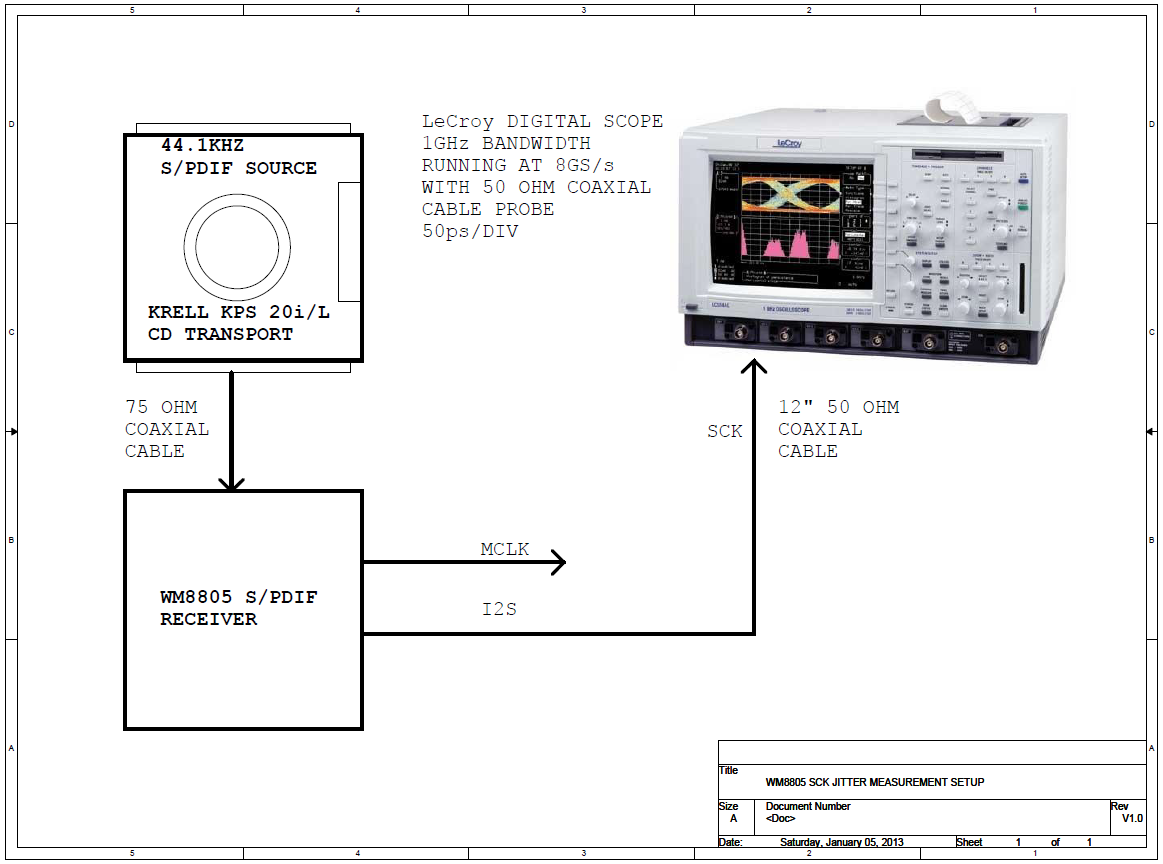1163x864 pixels.
Task: Select the "V1.0" revision value
Action: (1132, 819)
